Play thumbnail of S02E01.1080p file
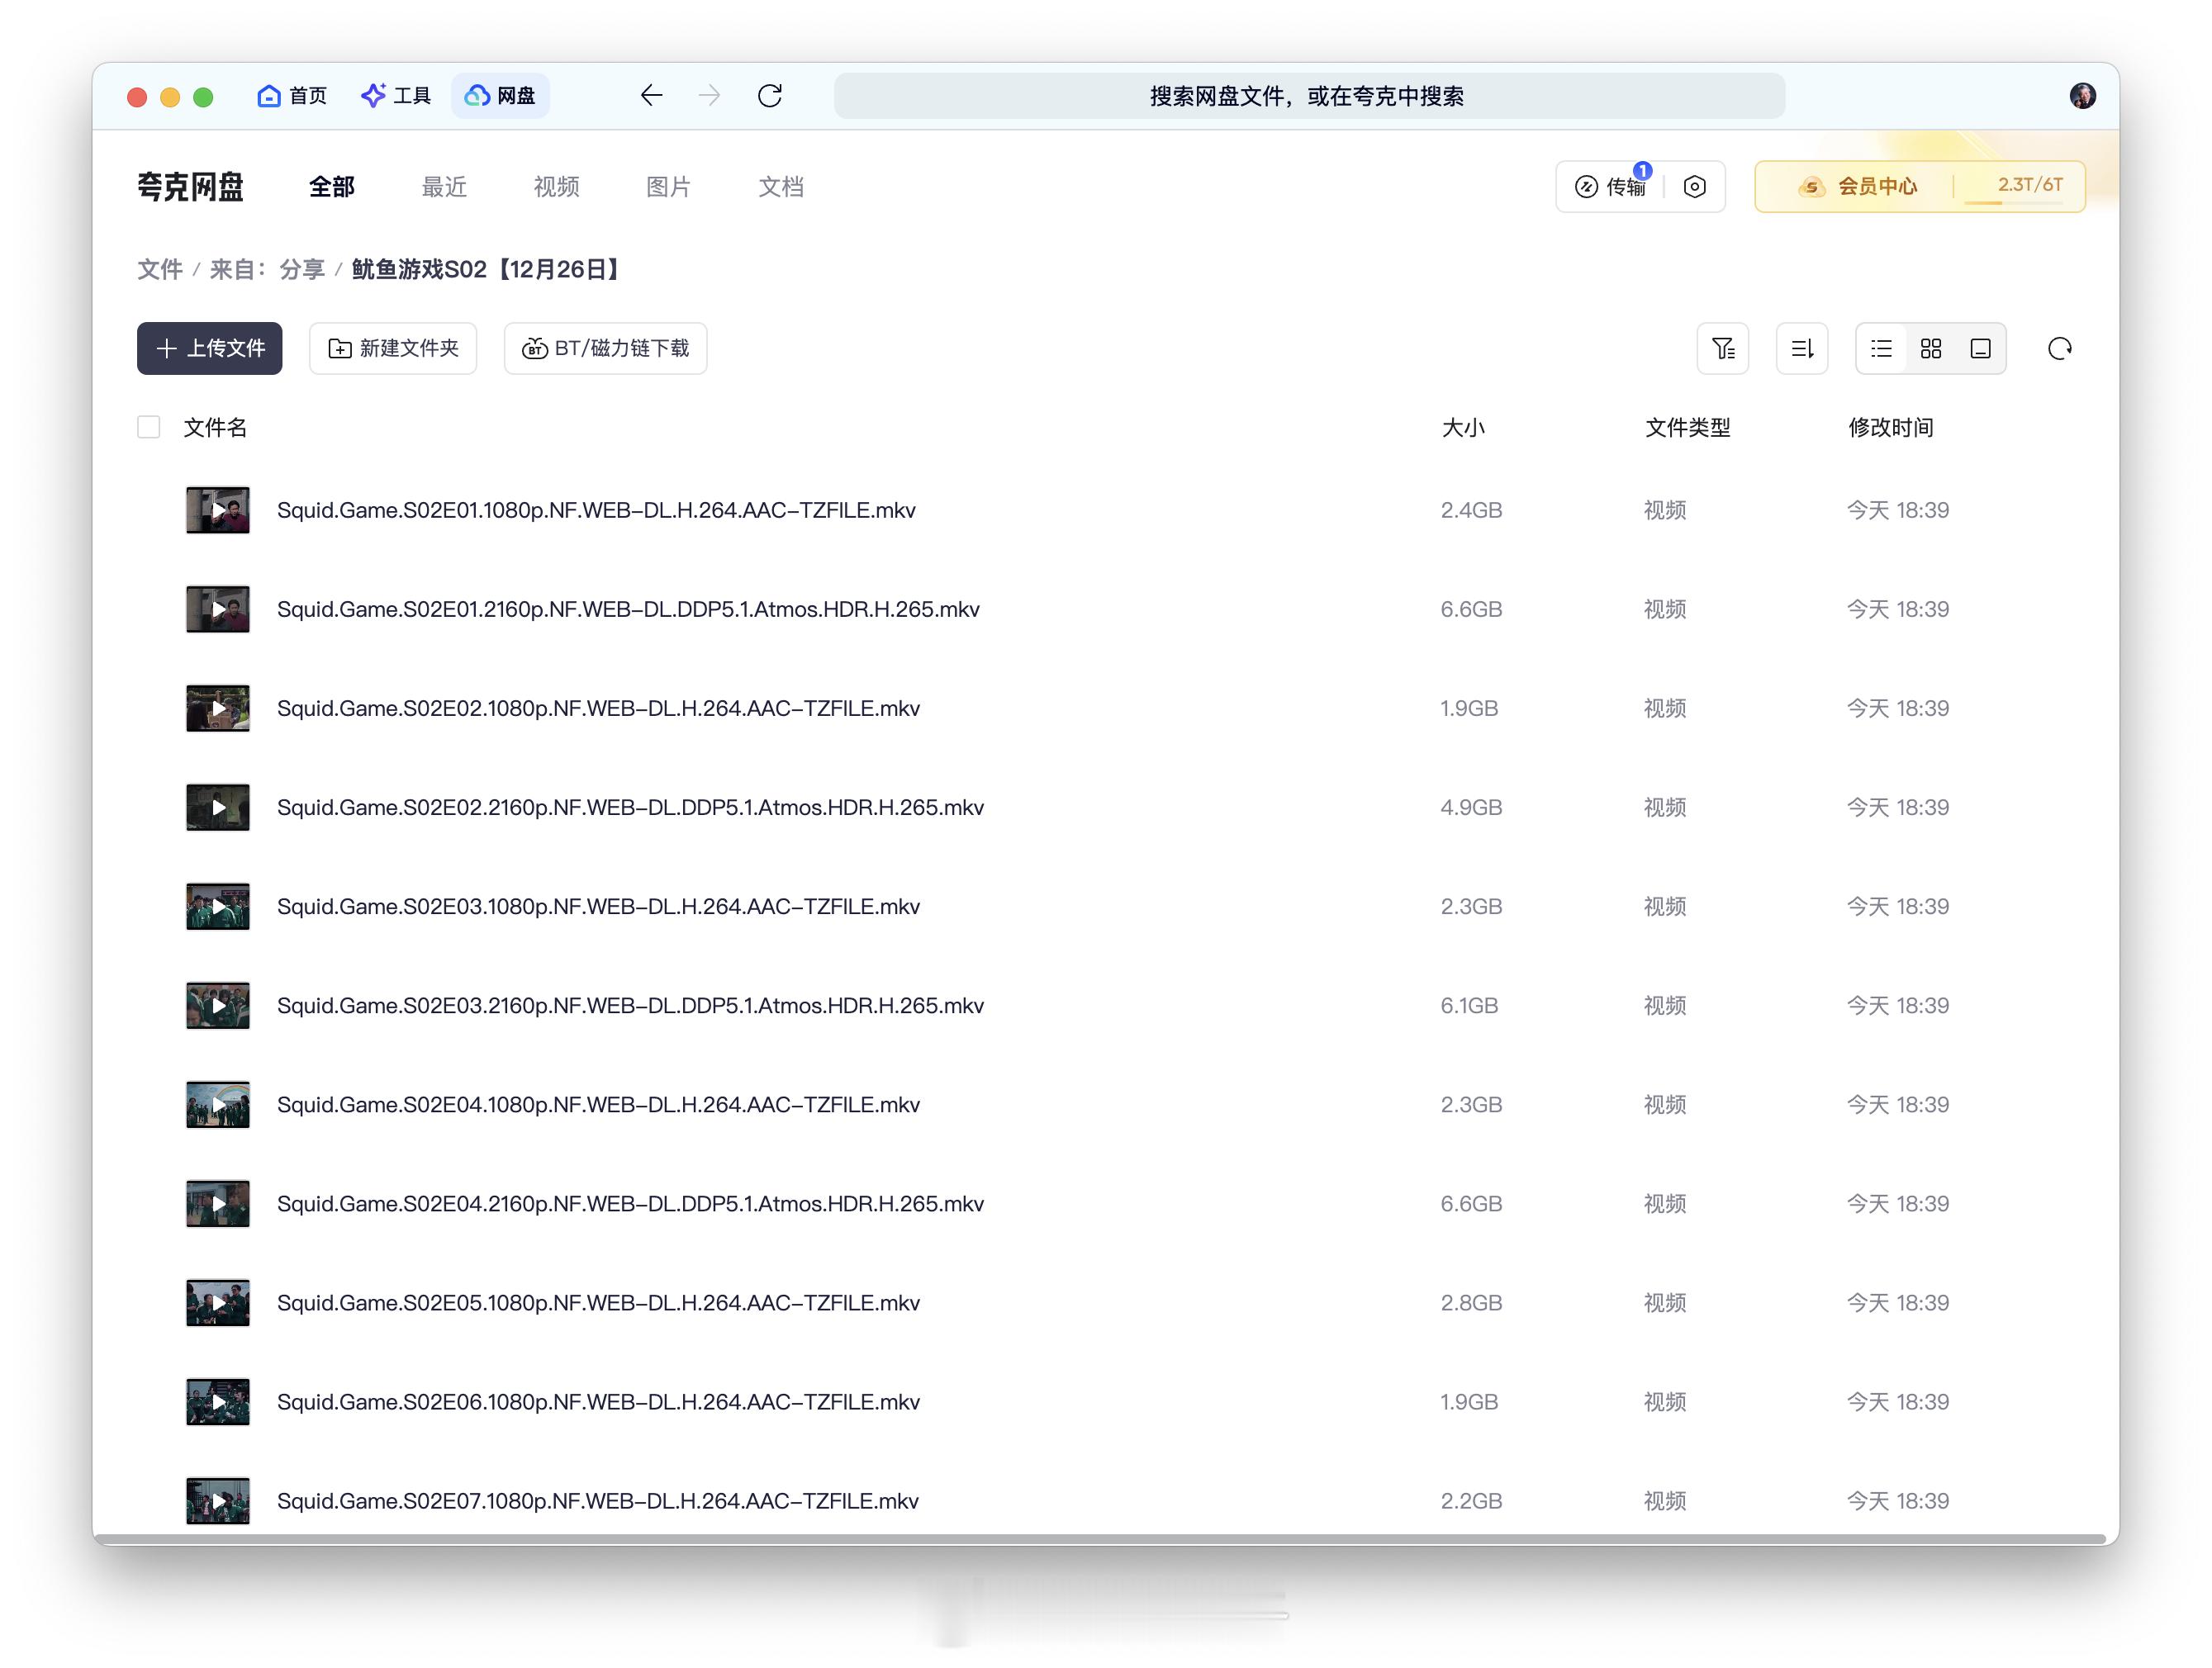Viewport: 2212px width, 1668px height. click(218, 510)
